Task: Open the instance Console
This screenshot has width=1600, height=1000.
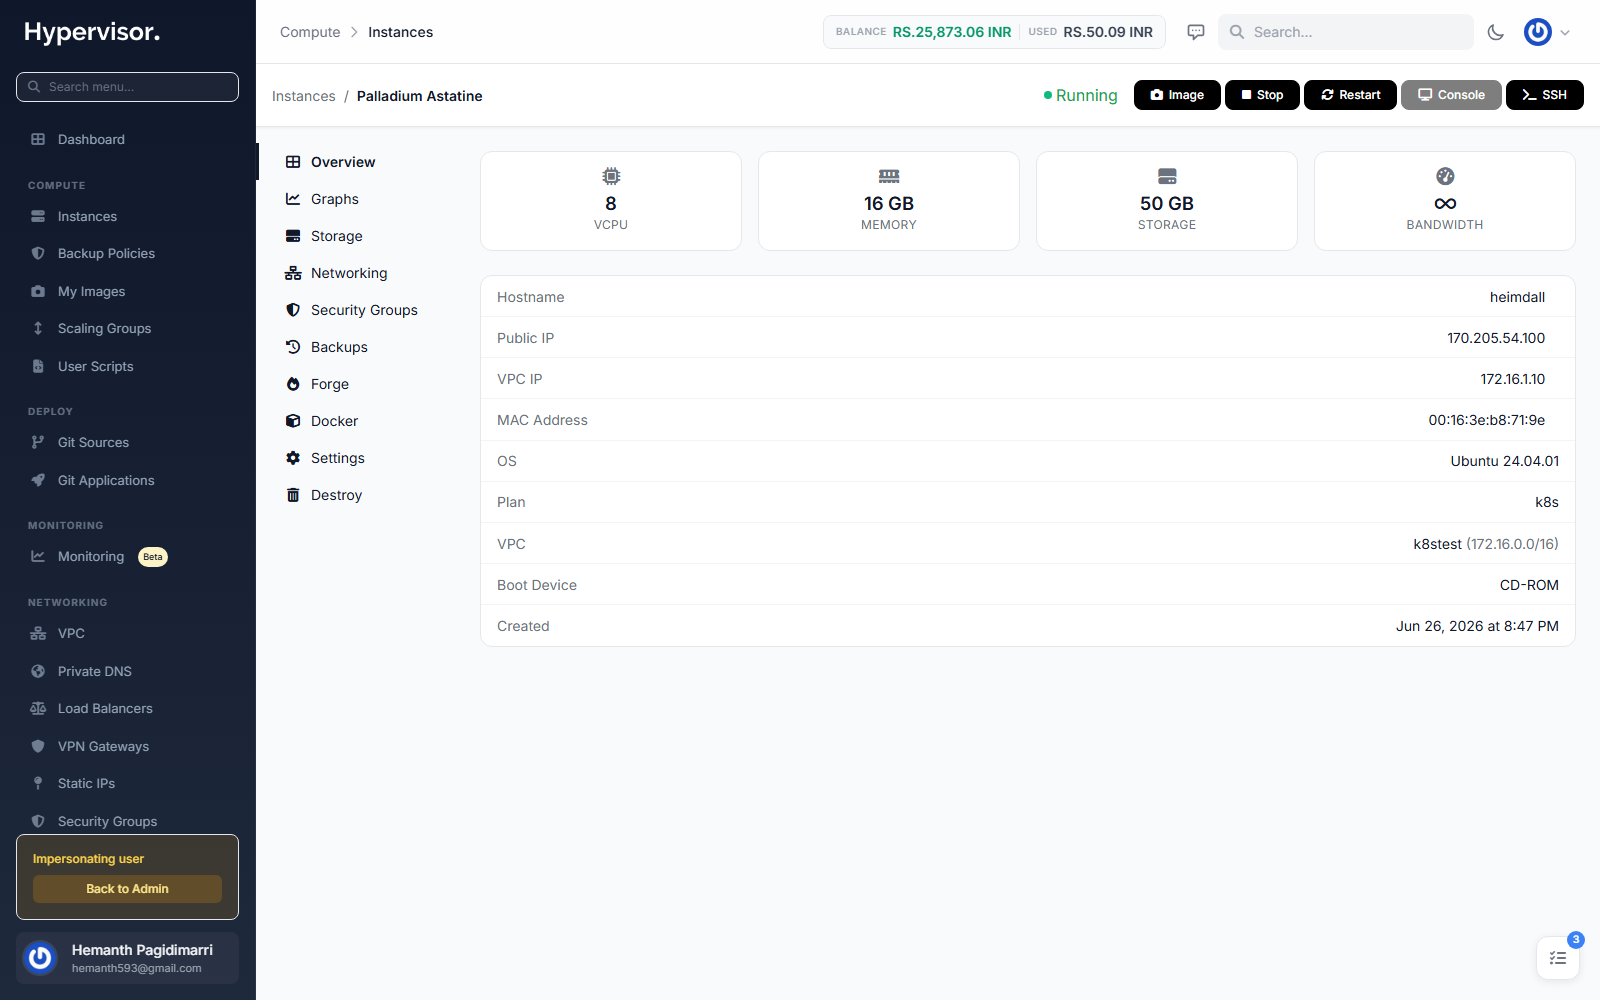Action: pos(1451,95)
